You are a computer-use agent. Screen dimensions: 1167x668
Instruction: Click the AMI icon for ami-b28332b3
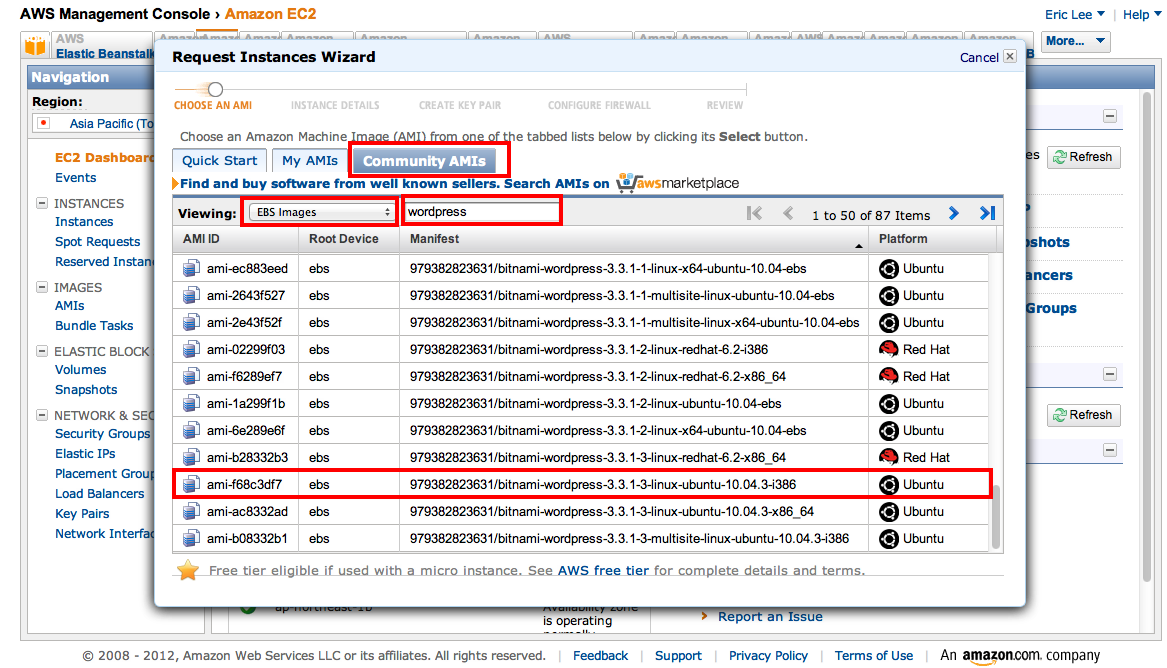tap(191, 457)
